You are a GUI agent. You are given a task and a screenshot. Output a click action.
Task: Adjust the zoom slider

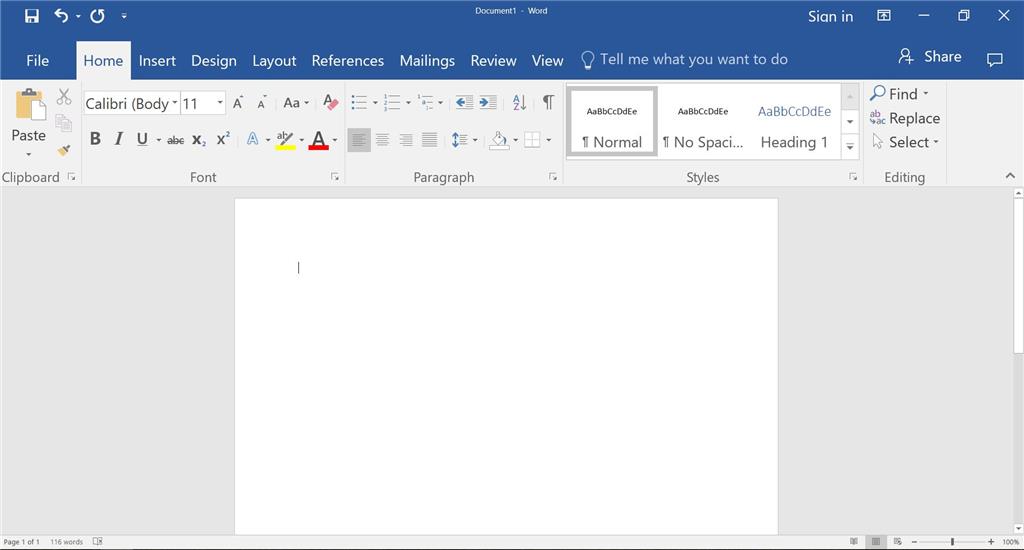pos(952,542)
